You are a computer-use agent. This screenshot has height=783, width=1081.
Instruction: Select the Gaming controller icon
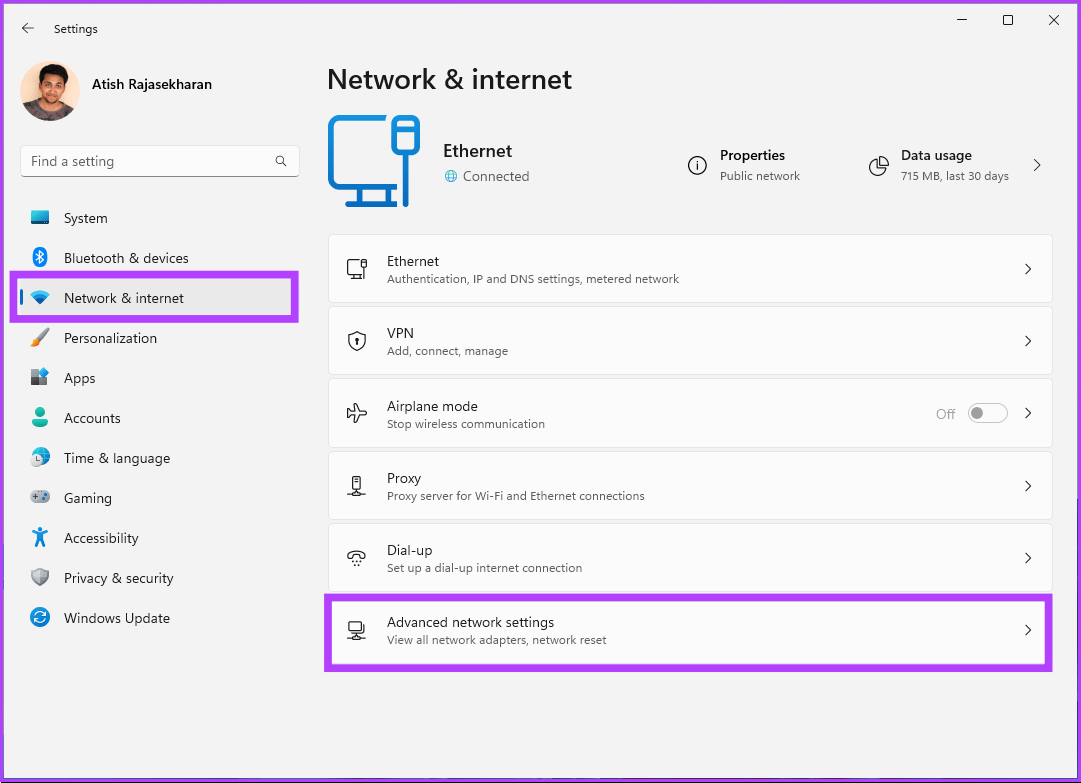40,497
